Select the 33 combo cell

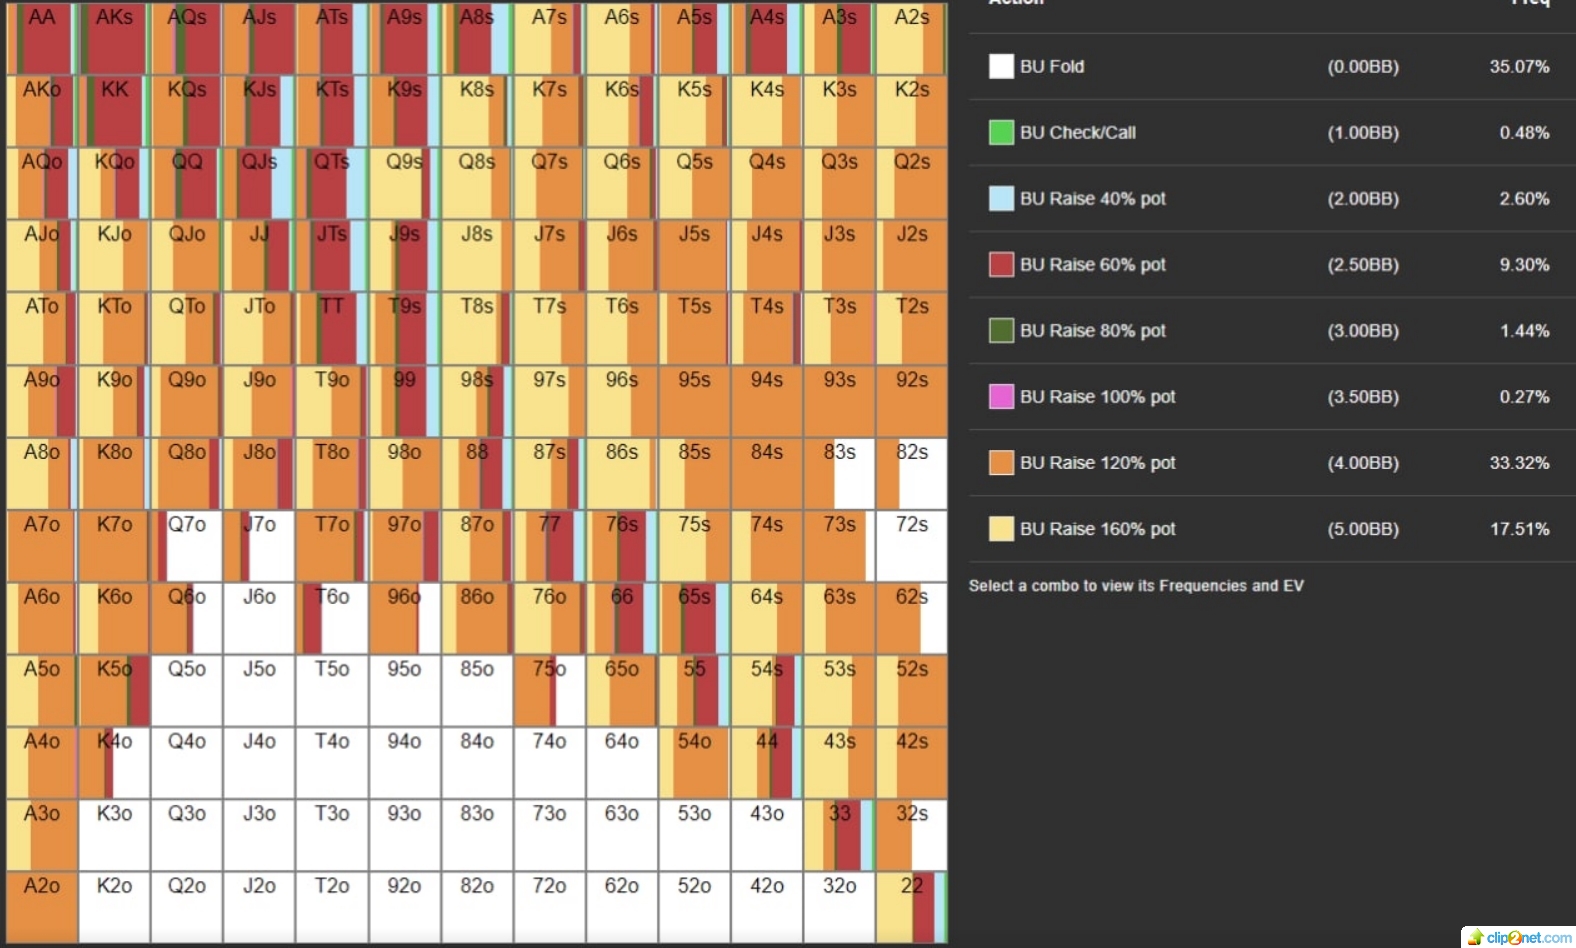click(x=839, y=835)
